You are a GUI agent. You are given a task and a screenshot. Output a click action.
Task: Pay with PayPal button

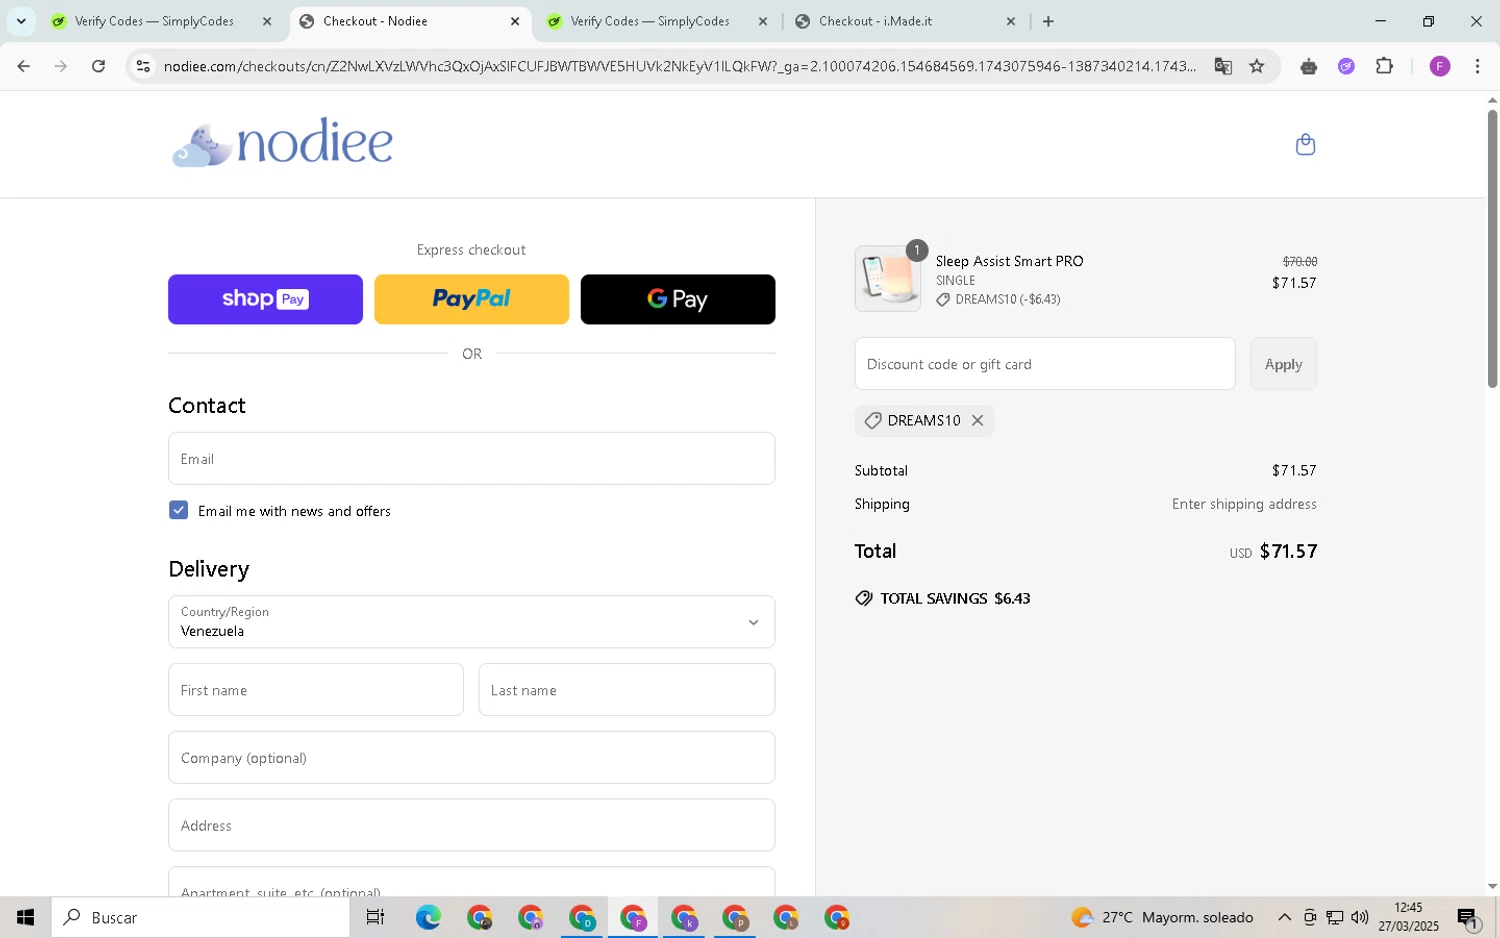click(x=471, y=299)
